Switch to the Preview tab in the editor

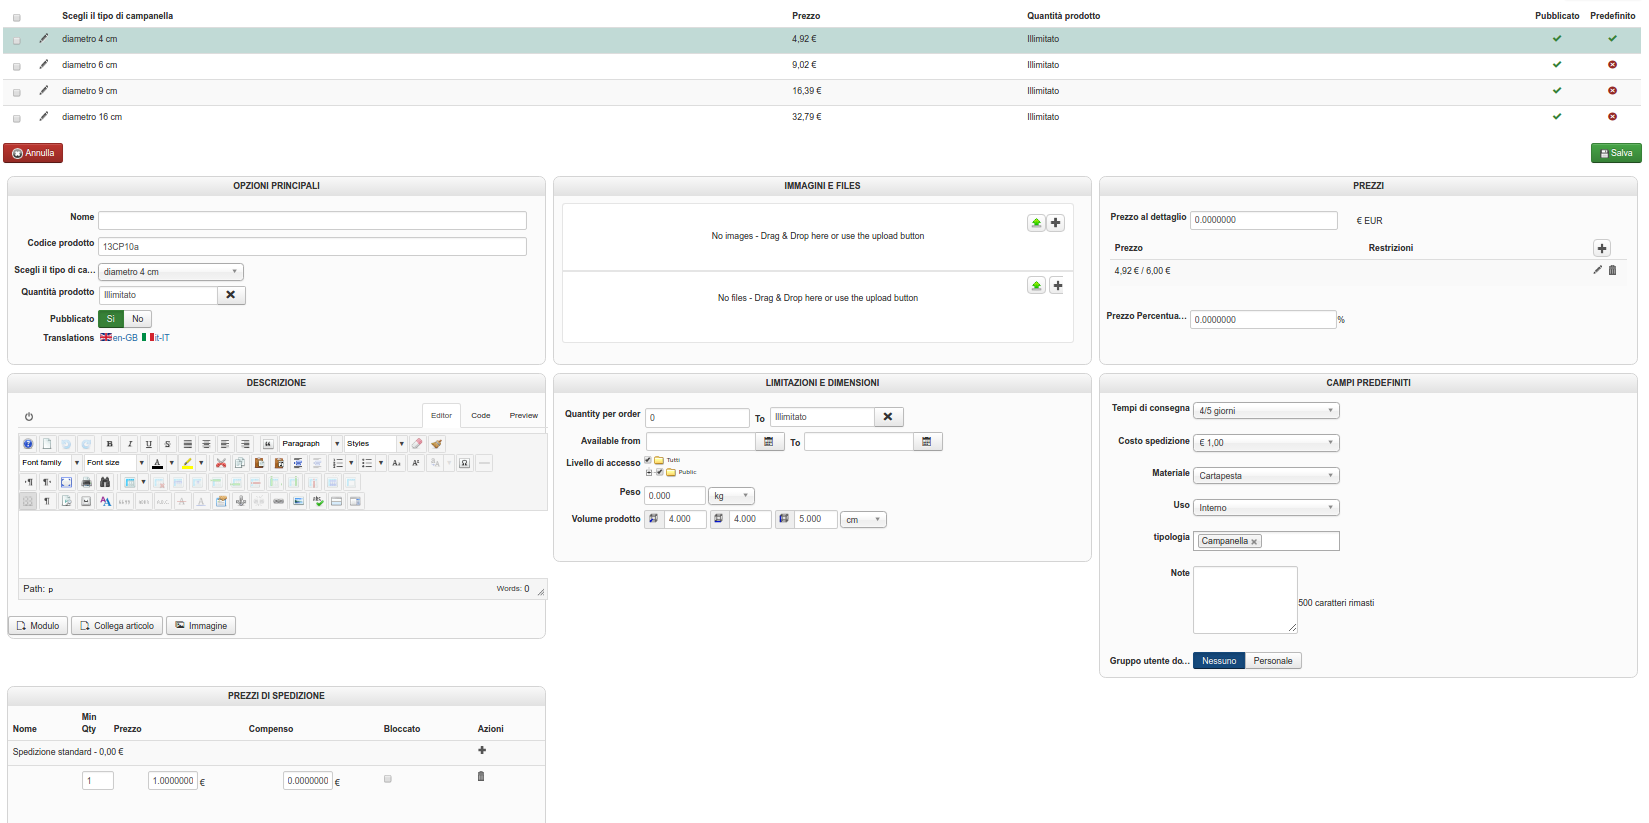523,415
